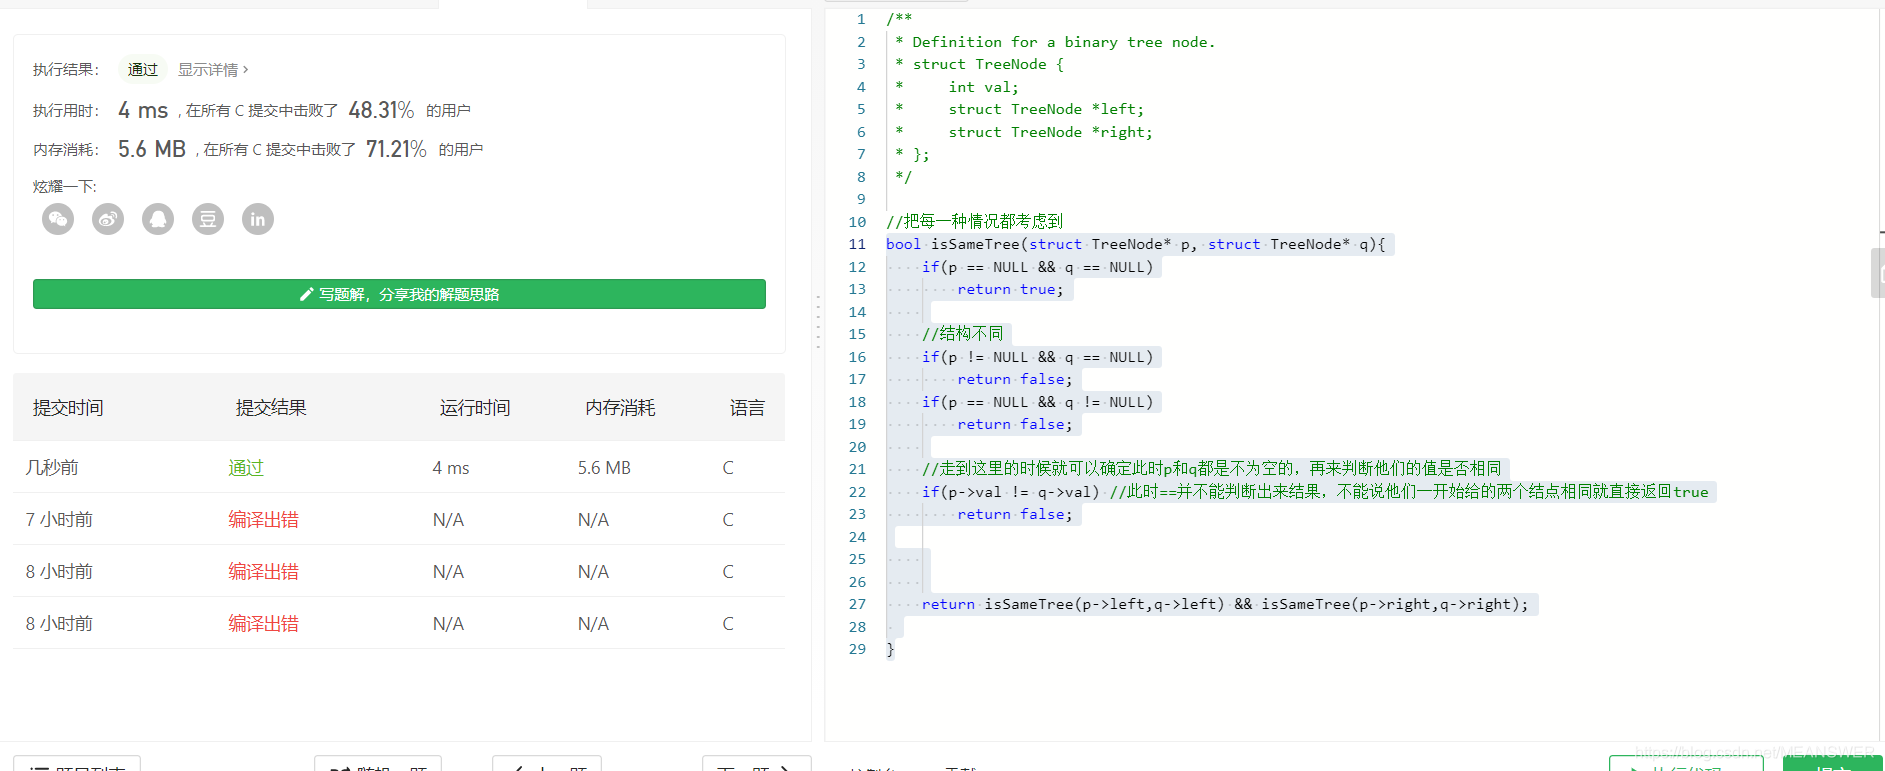Select the 几秒前 cell in the submissions table

click(52, 468)
